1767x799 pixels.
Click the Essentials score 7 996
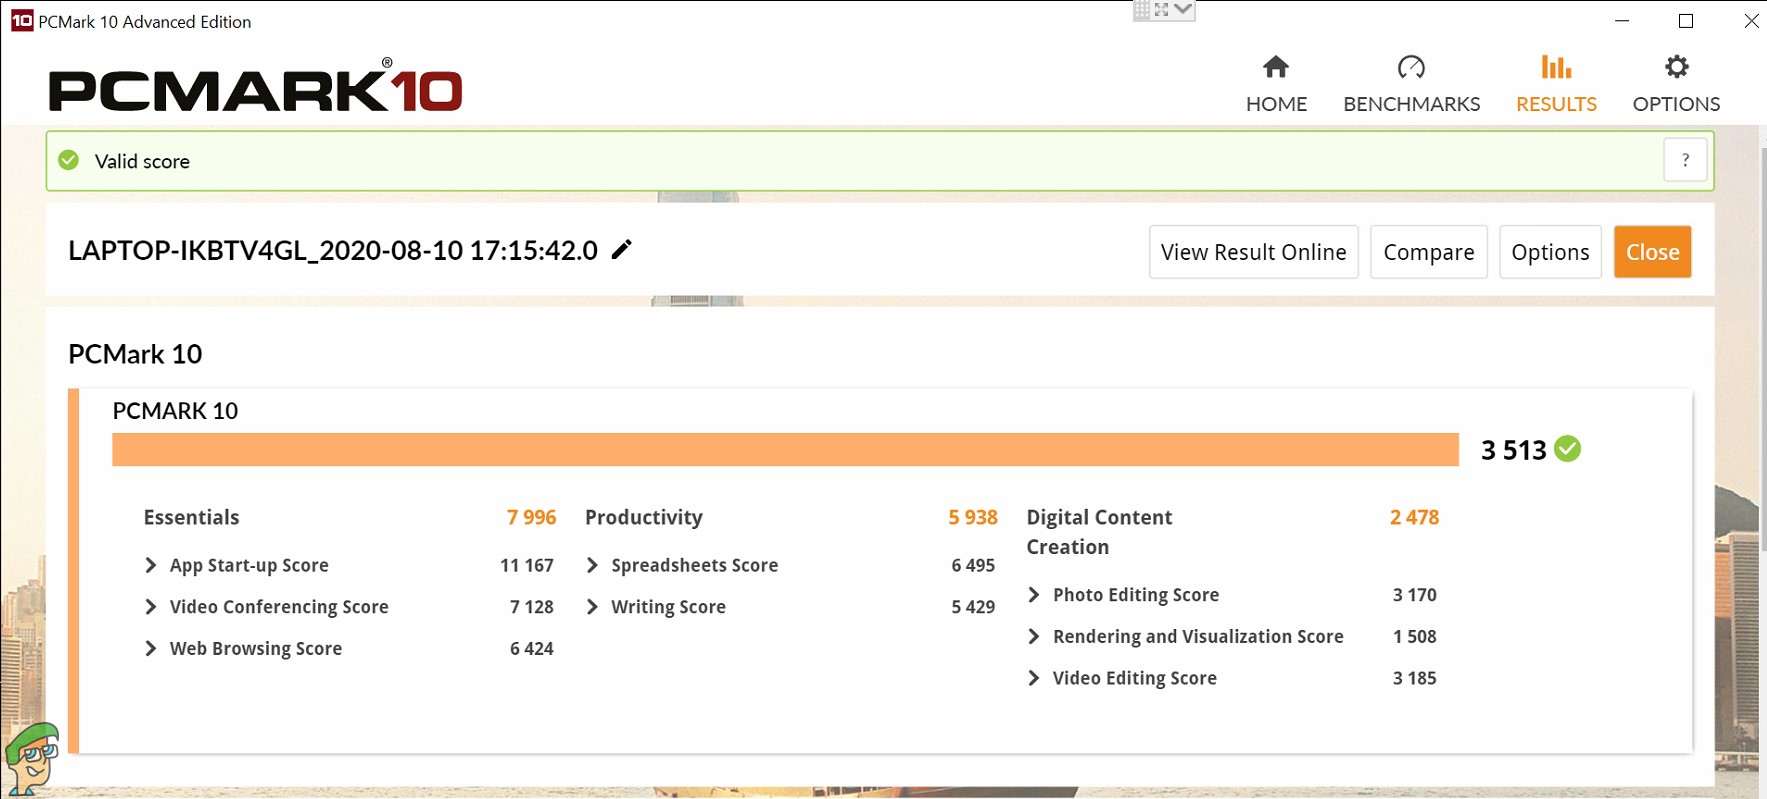(531, 517)
